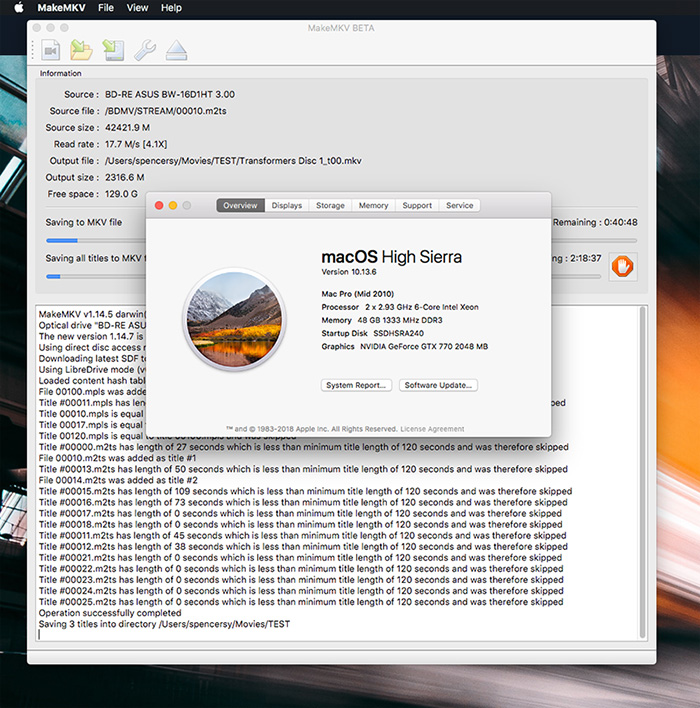Switch to the Displays tab
The width and height of the screenshot is (700, 708).
point(287,205)
